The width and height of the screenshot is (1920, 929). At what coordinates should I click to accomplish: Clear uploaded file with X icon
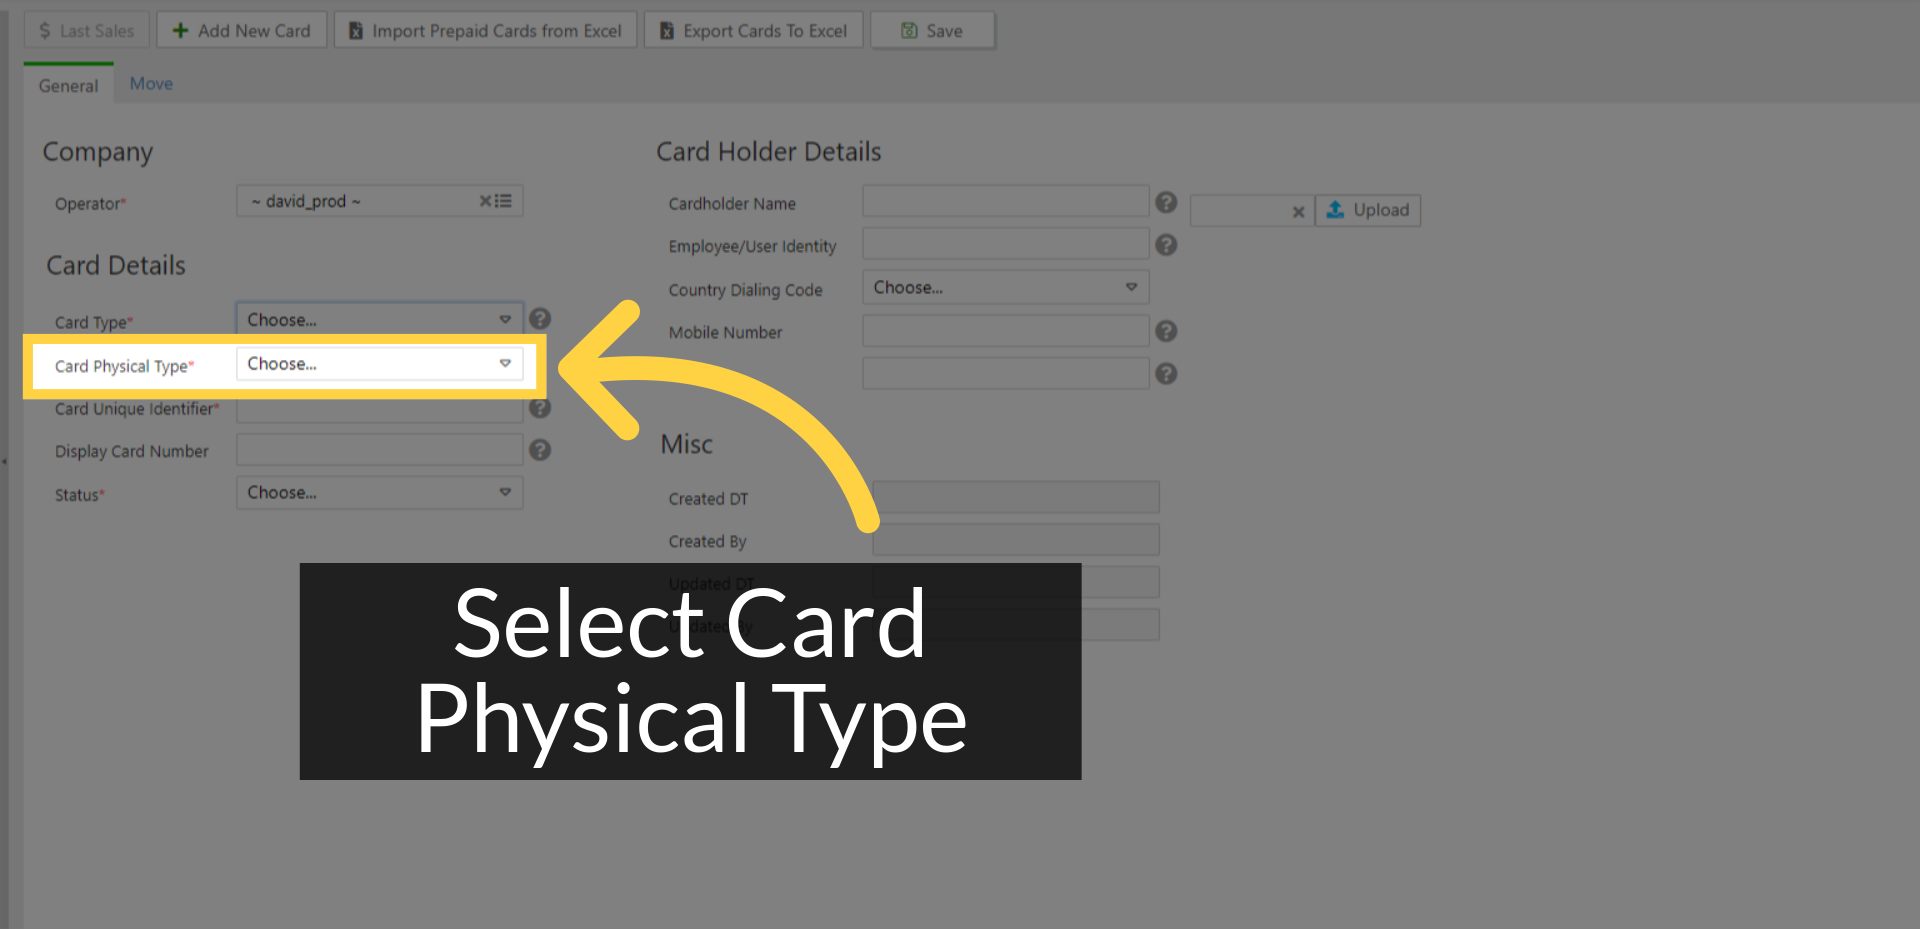1298,212
